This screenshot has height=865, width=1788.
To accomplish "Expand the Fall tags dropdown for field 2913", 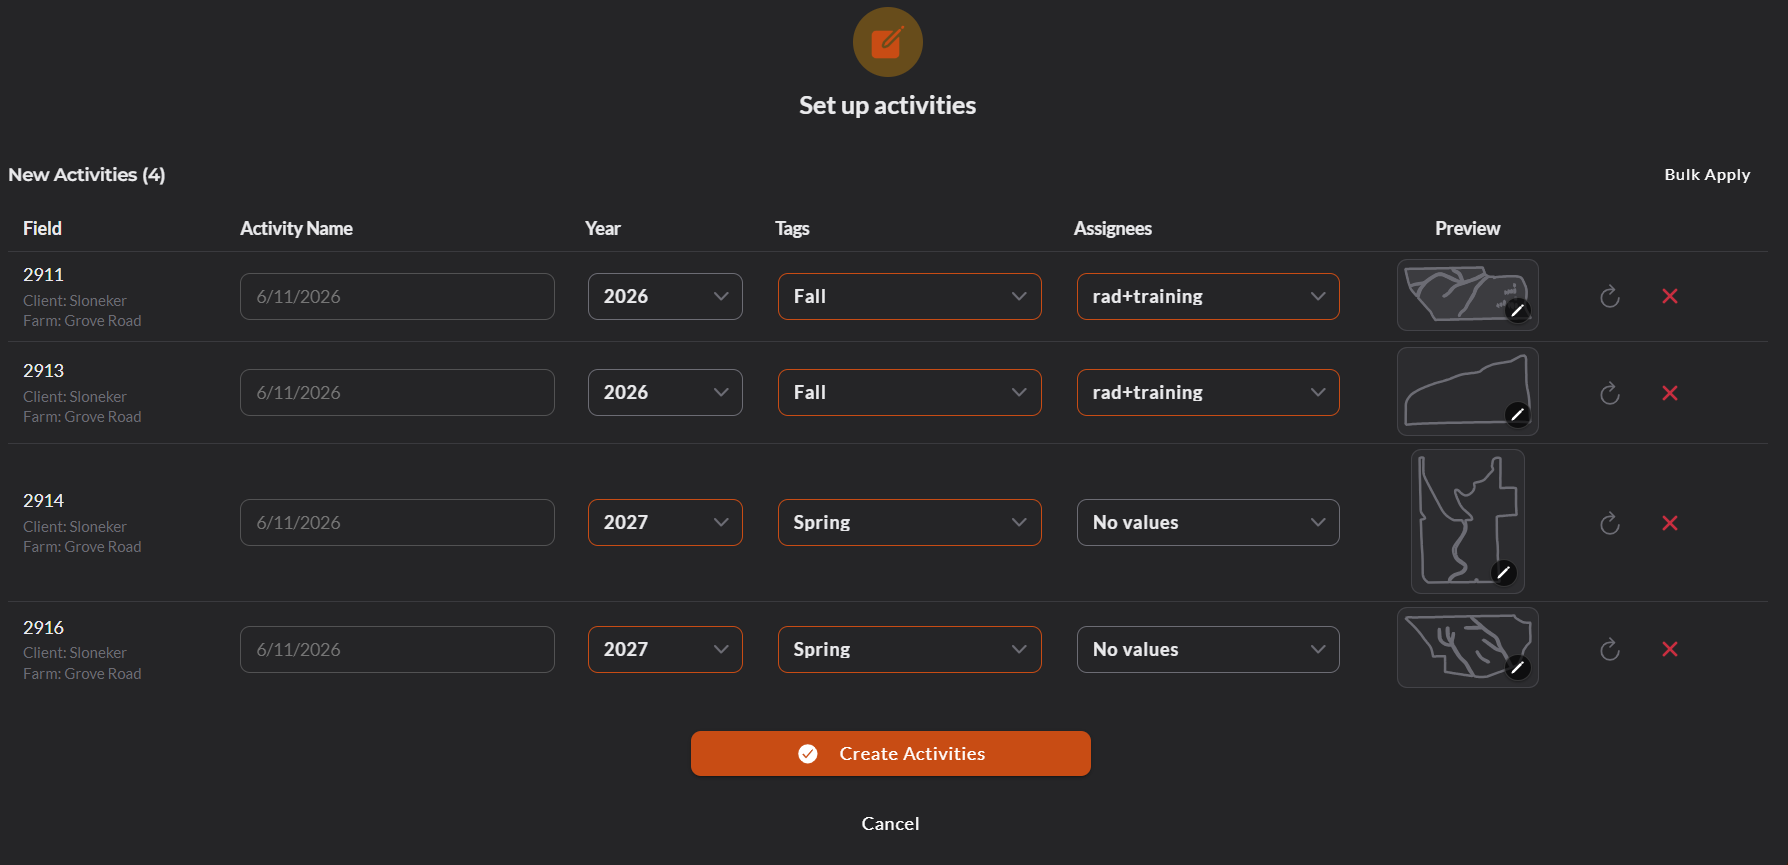I will coord(910,392).
